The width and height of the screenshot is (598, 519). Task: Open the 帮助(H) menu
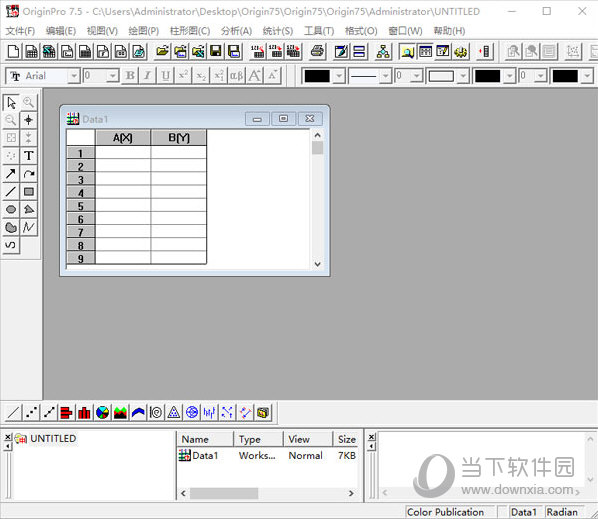(449, 31)
